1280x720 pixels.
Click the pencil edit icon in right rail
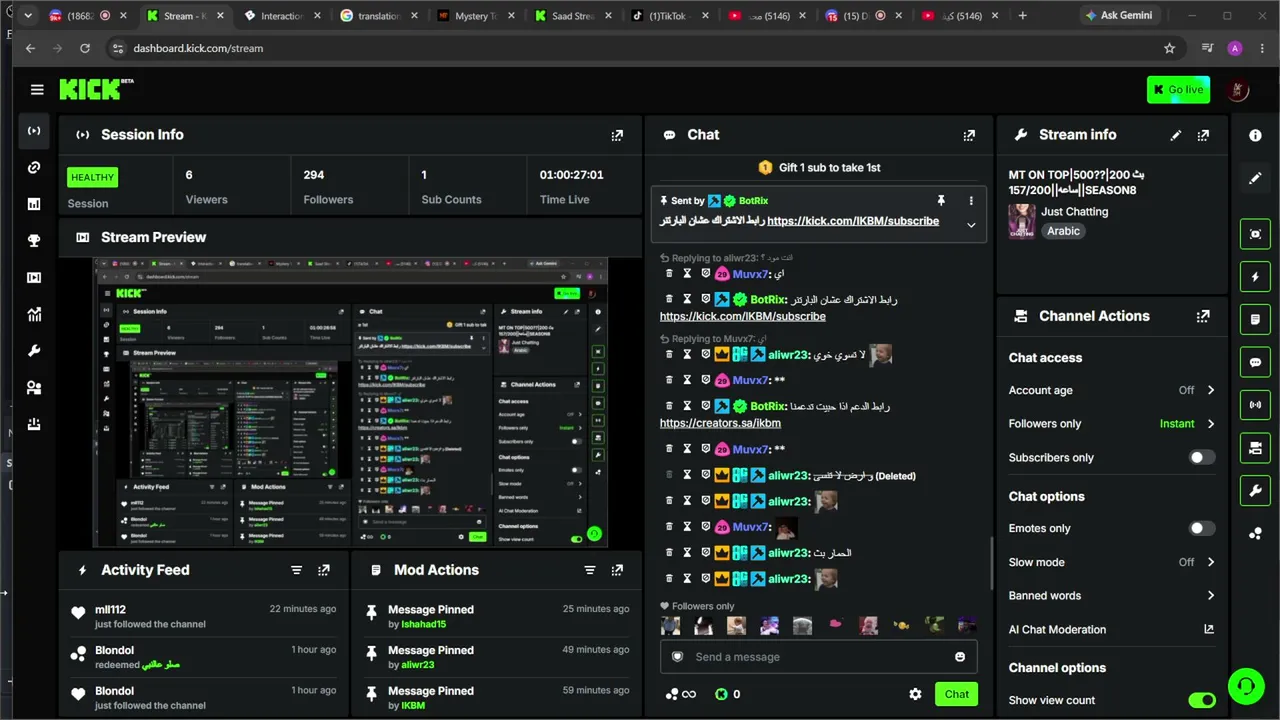pyautogui.click(x=1255, y=178)
